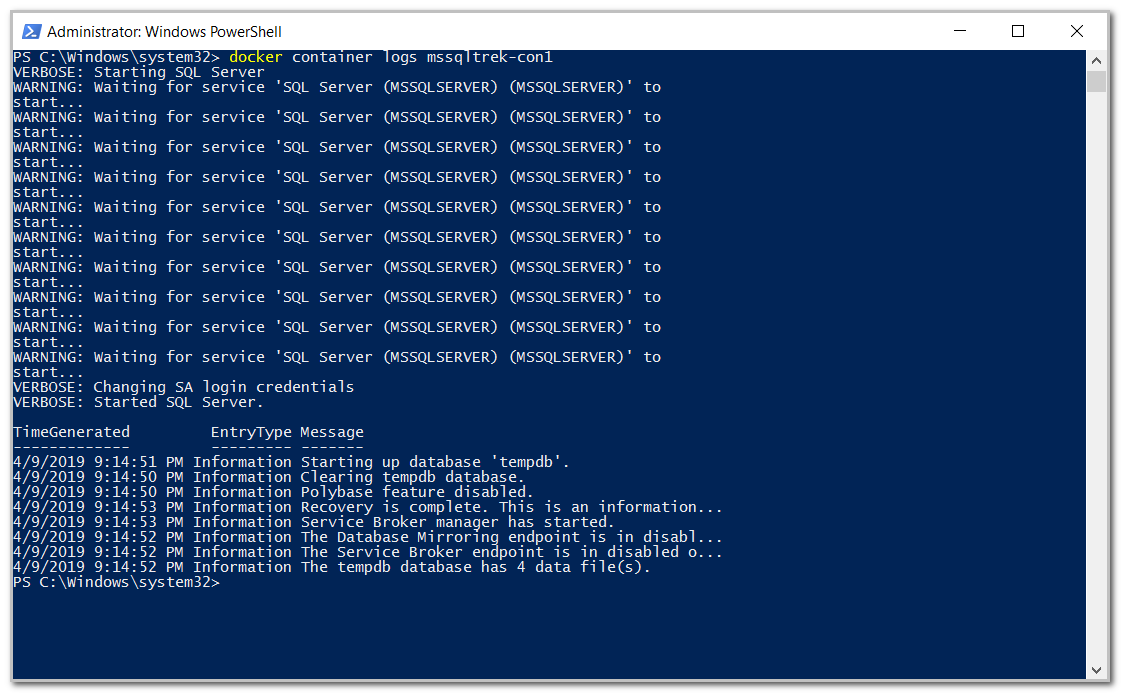The width and height of the screenshot is (1121, 693).
Task: Click the 'TimeGenerated' column header text
Action: click(70, 432)
